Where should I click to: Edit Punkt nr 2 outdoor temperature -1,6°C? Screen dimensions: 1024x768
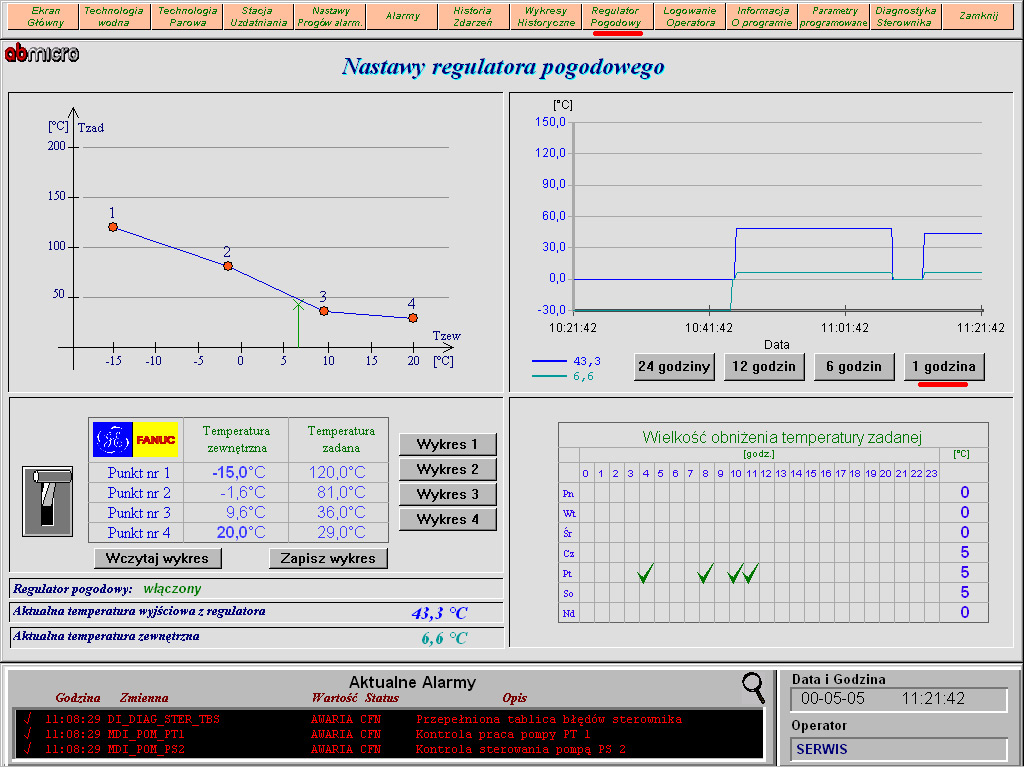point(242,492)
